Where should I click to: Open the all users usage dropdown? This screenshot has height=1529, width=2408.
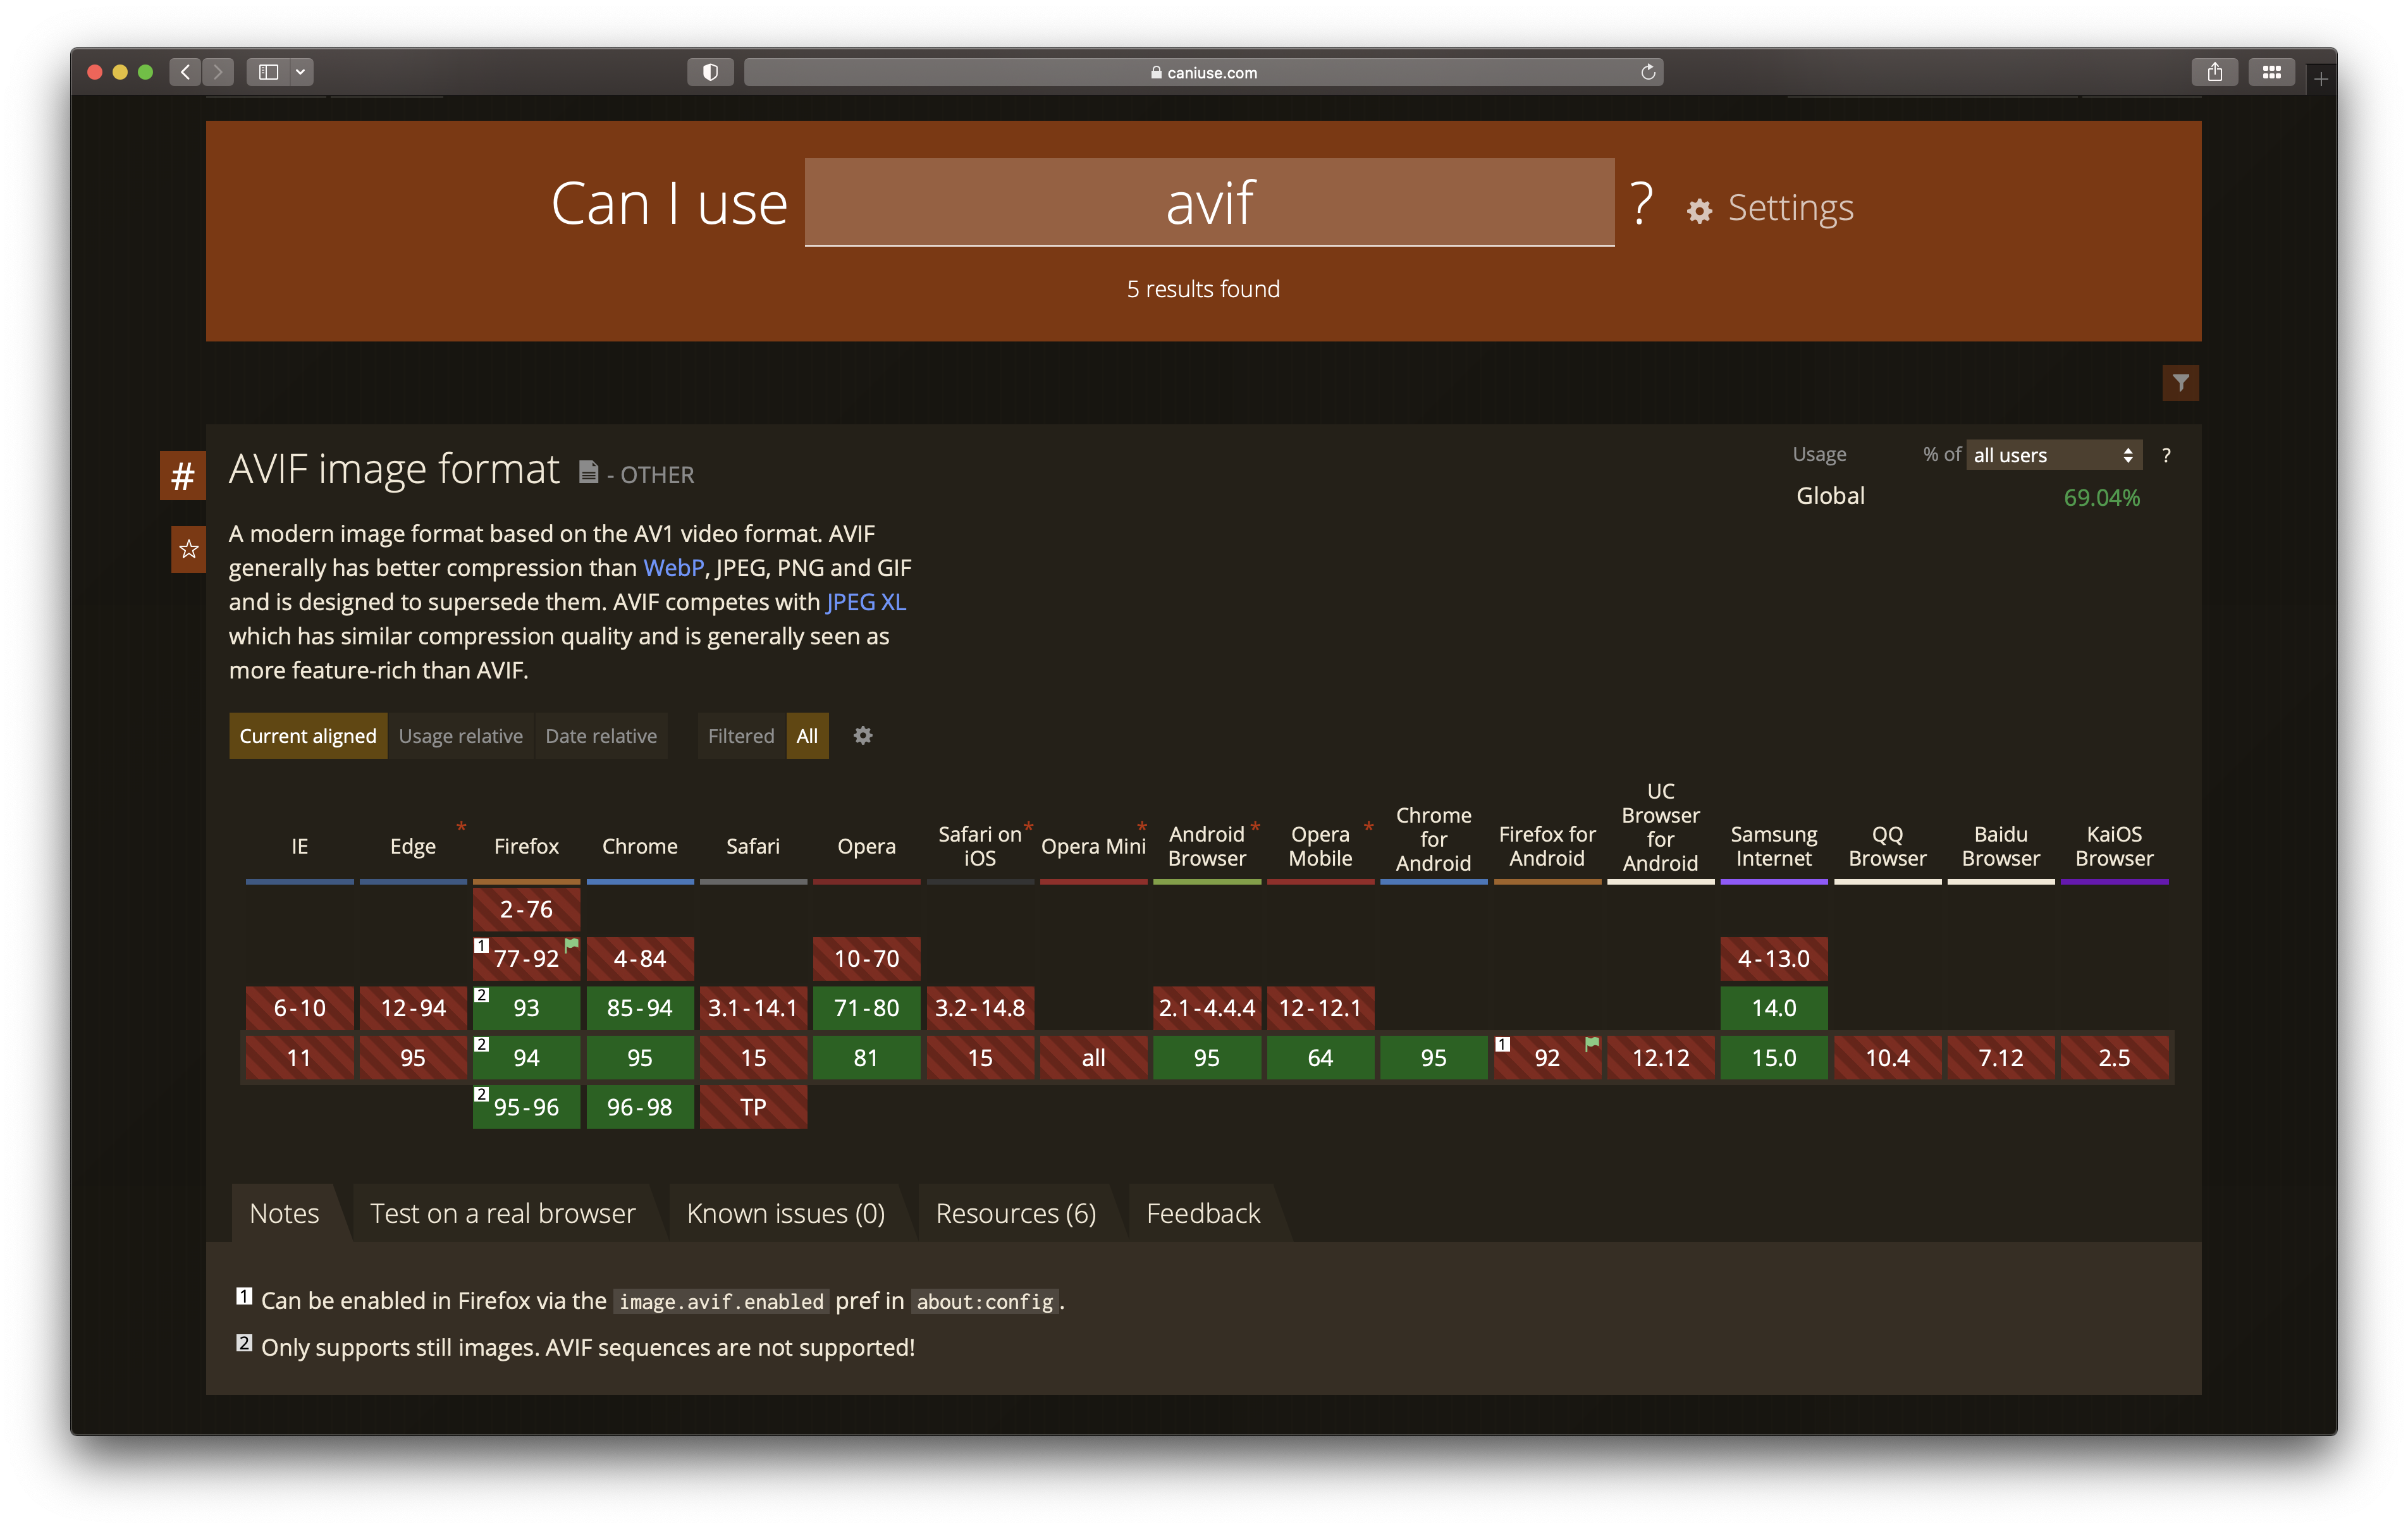tap(2054, 455)
